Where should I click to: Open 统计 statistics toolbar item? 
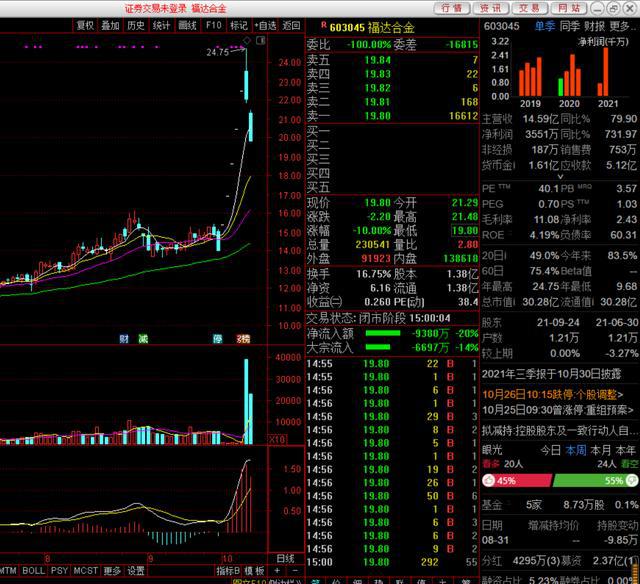(162, 26)
